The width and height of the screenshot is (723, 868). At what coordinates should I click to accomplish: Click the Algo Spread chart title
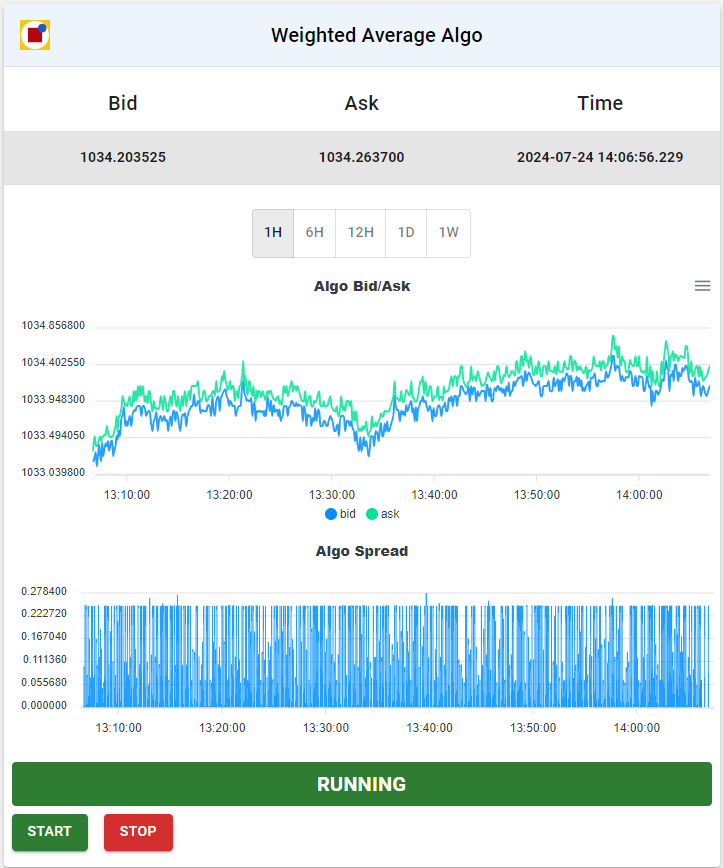point(362,551)
